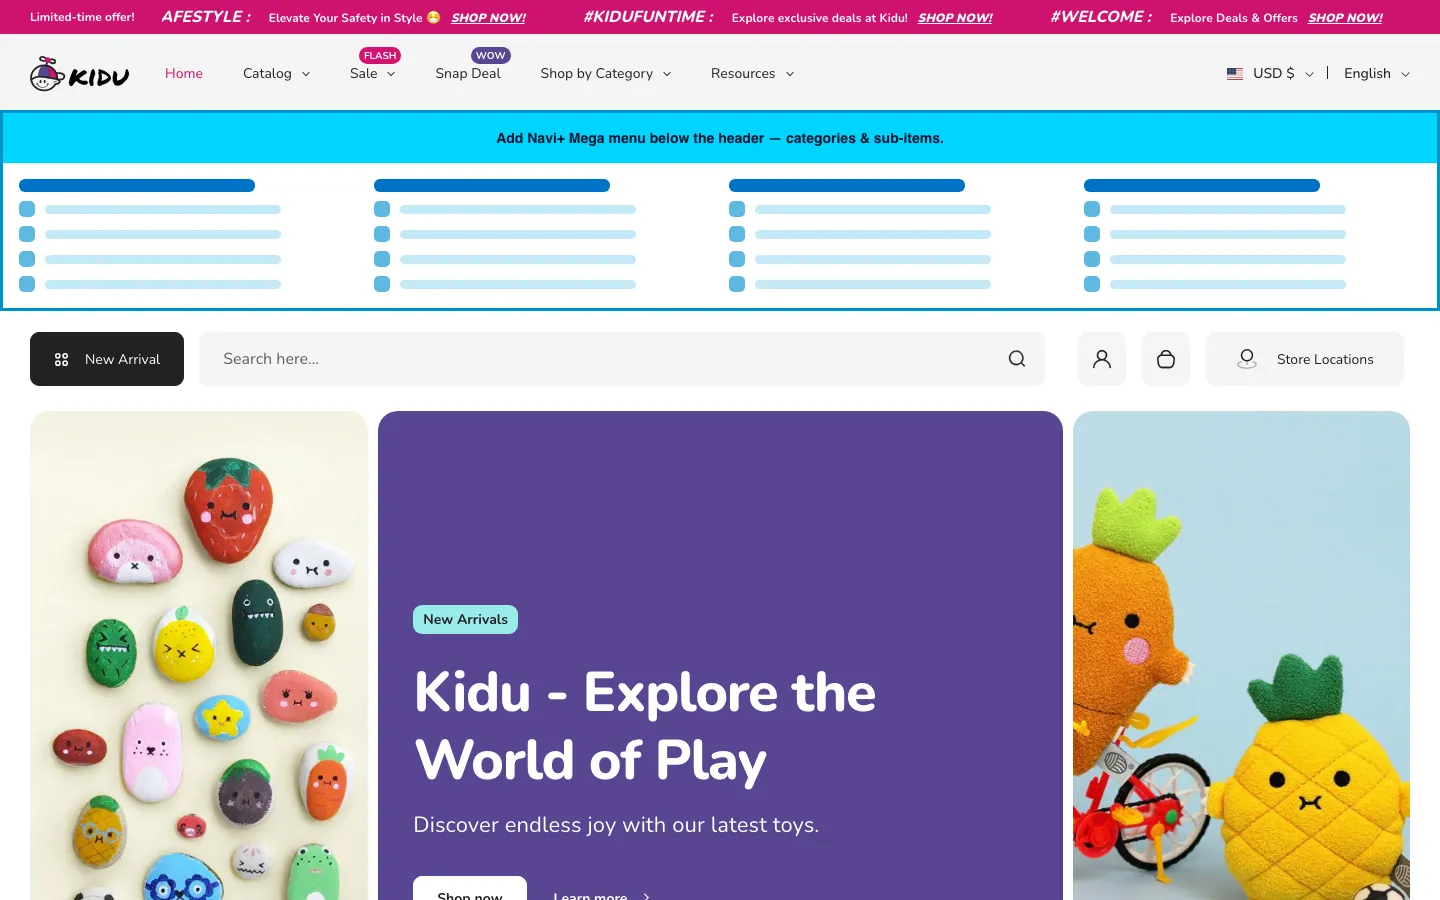This screenshot has width=1440, height=900.
Task: Click SHOP NOW after Kidu exclusive deals
Action: click(x=955, y=18)
